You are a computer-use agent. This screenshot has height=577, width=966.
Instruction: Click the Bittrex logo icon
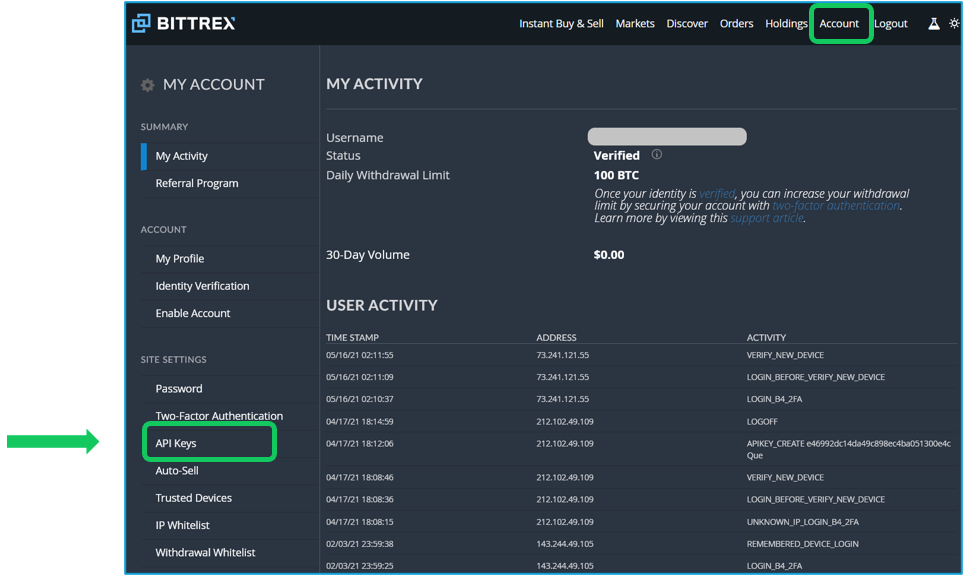141,23
